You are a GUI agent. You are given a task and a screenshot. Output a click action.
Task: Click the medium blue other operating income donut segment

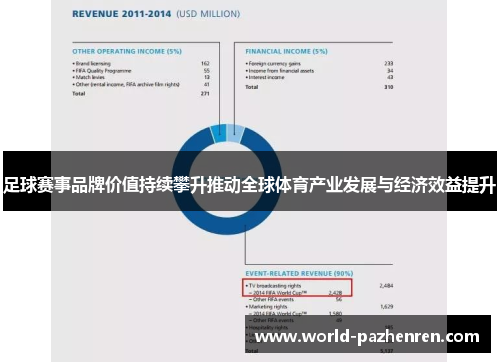point(219,134)
